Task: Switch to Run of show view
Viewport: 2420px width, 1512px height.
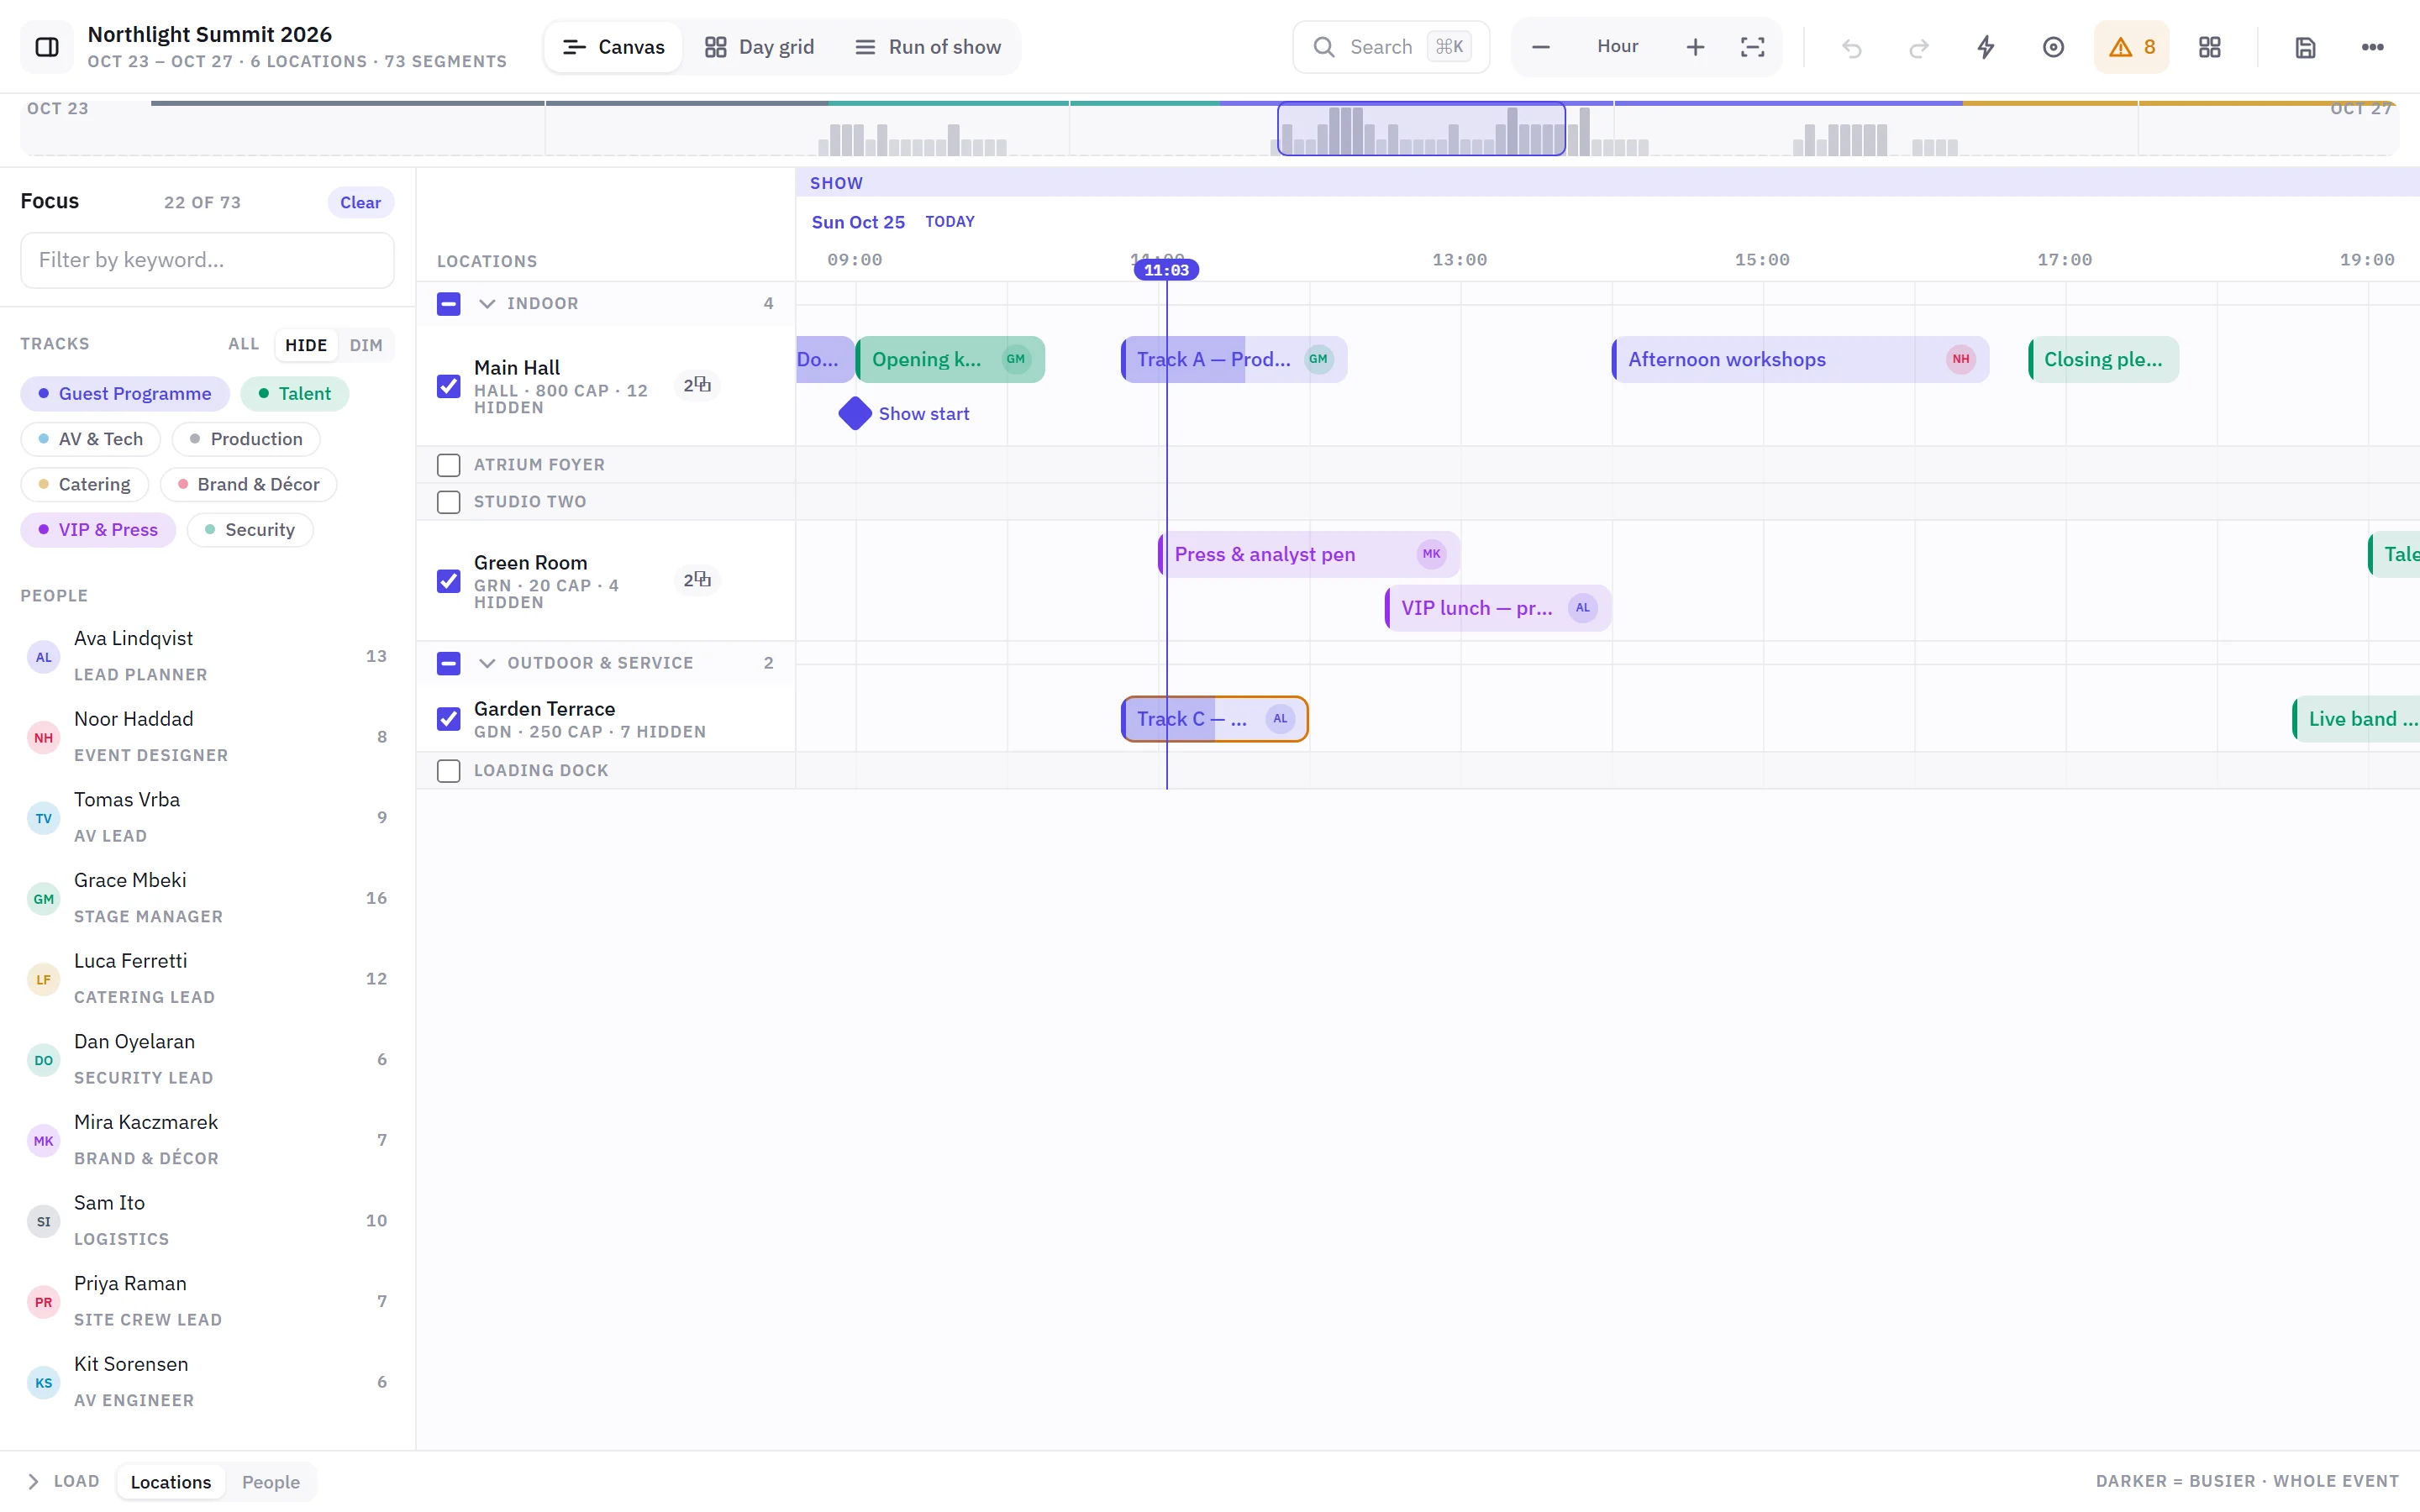Action: pyautogui.click(x=928, y=47)
